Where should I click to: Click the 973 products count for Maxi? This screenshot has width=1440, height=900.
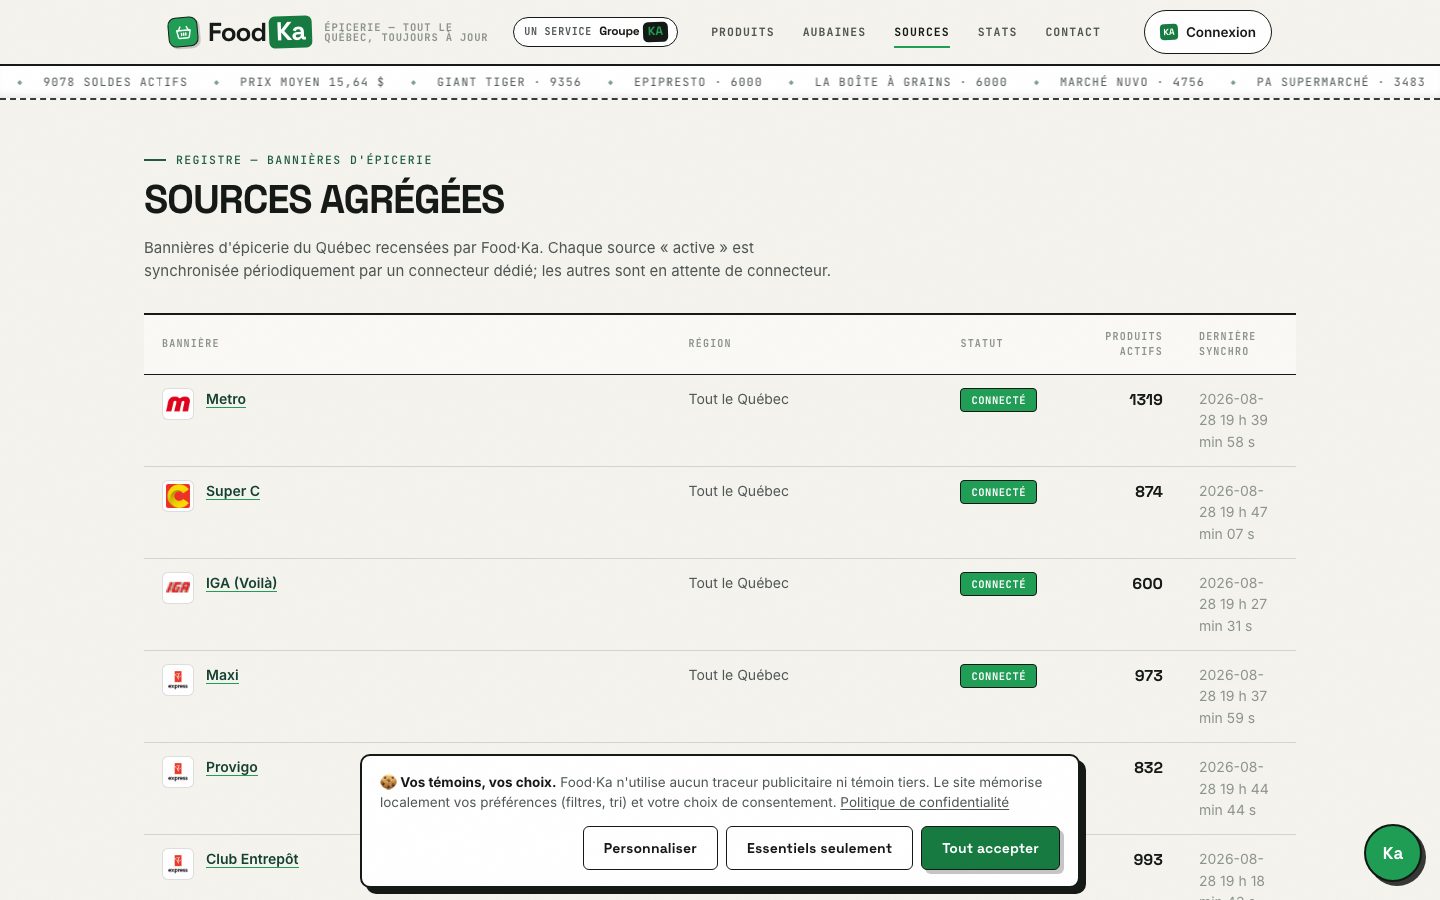point(1149,675)
